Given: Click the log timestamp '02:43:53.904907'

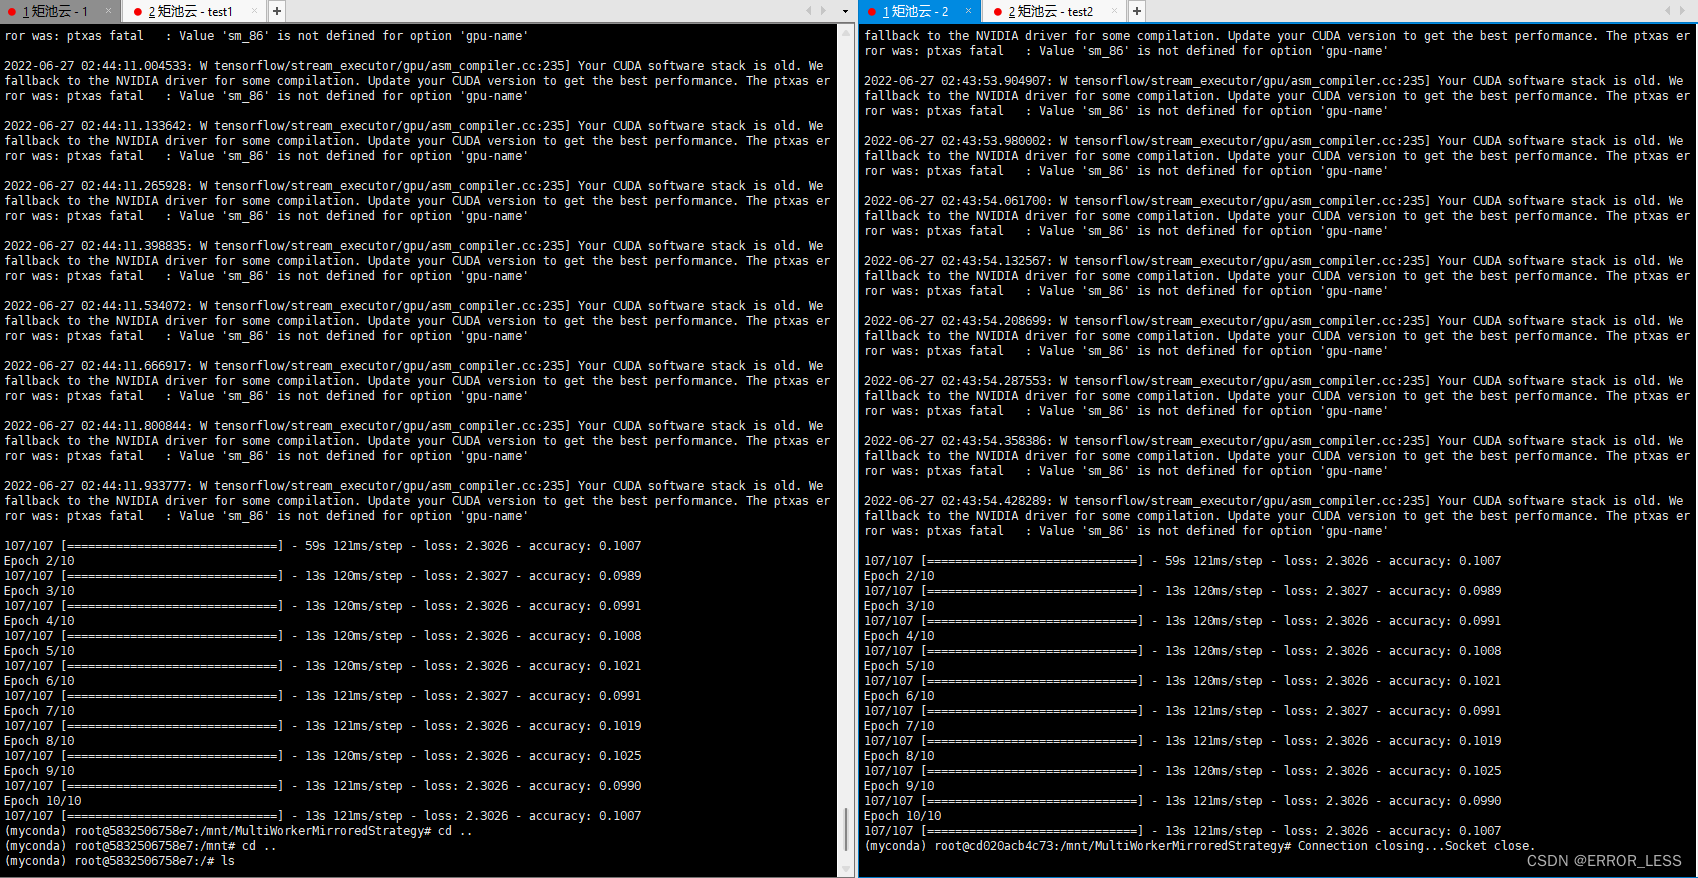Looking at the screenshot, I should [995, 81].
